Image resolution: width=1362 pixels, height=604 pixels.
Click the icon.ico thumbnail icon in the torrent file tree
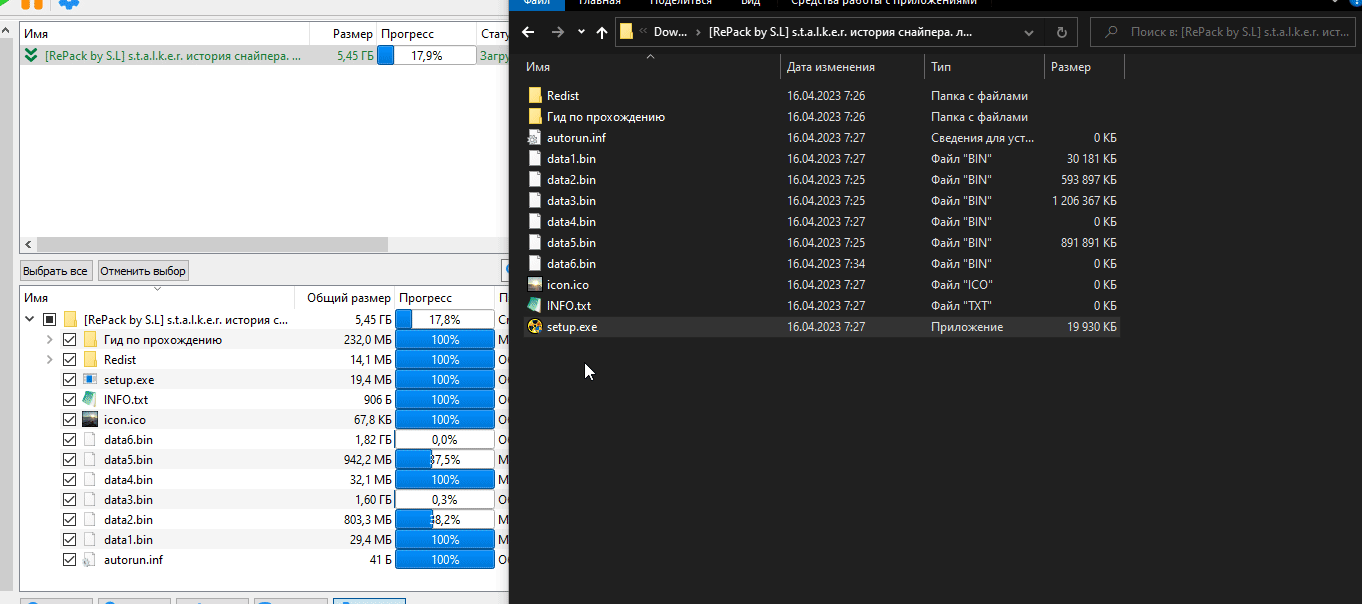90,420
